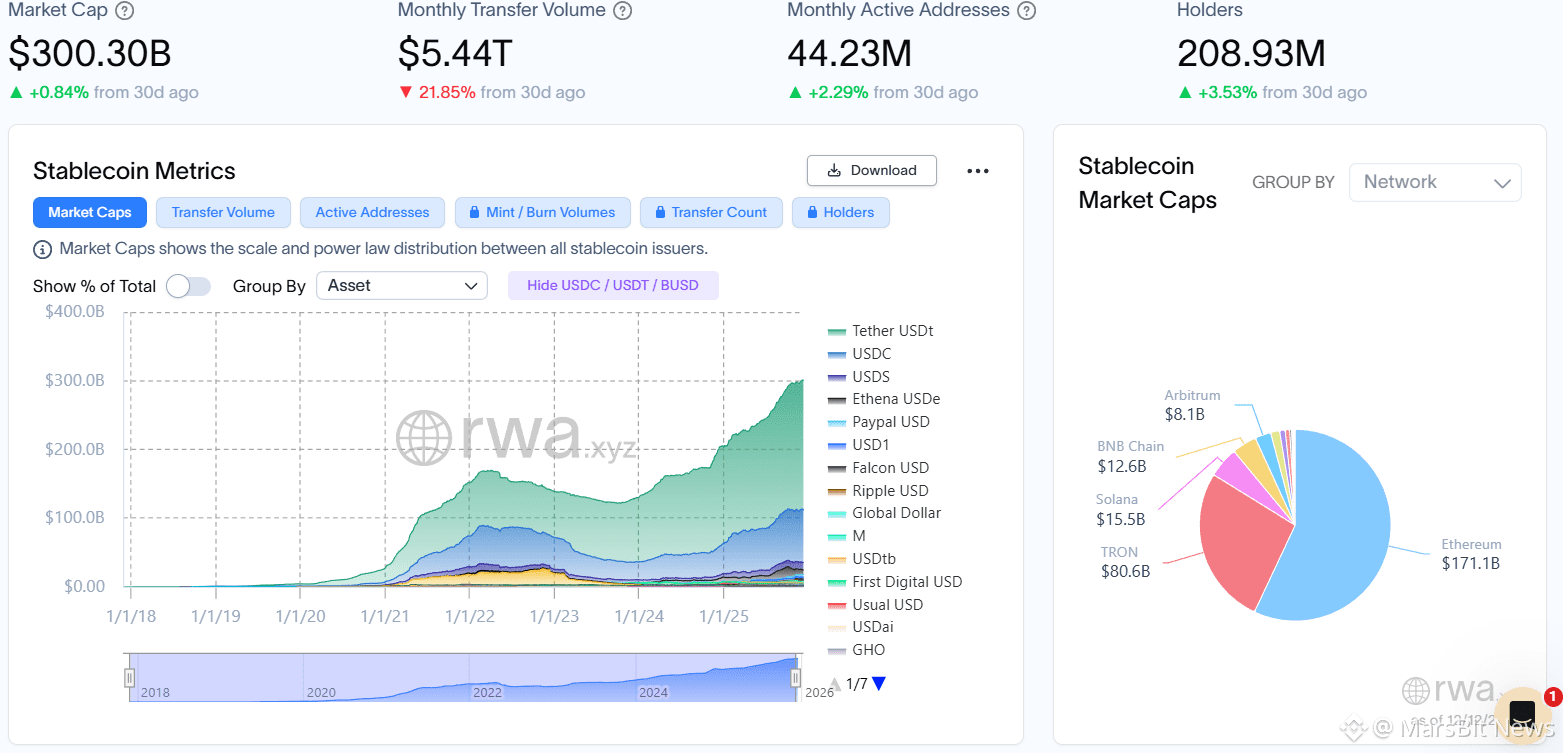Click the left handle of range slider
This screenshot has width=1563, height=753.
[x=129, y=678]
